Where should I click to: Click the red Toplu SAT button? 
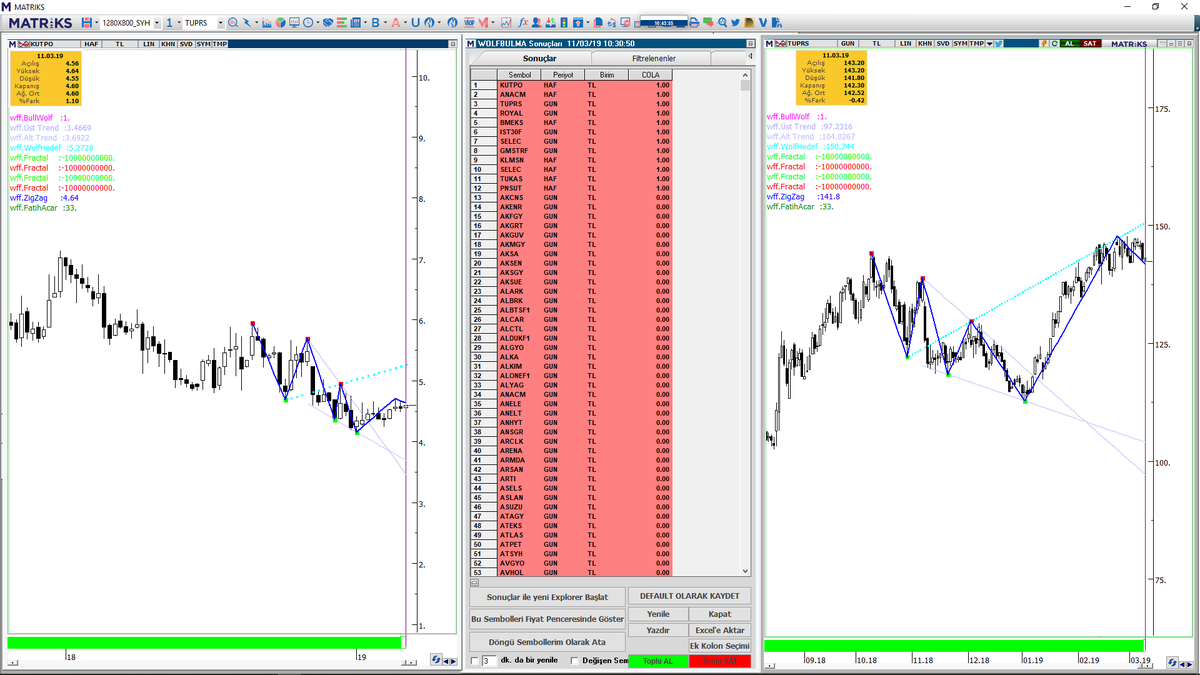tap(720, 661)
